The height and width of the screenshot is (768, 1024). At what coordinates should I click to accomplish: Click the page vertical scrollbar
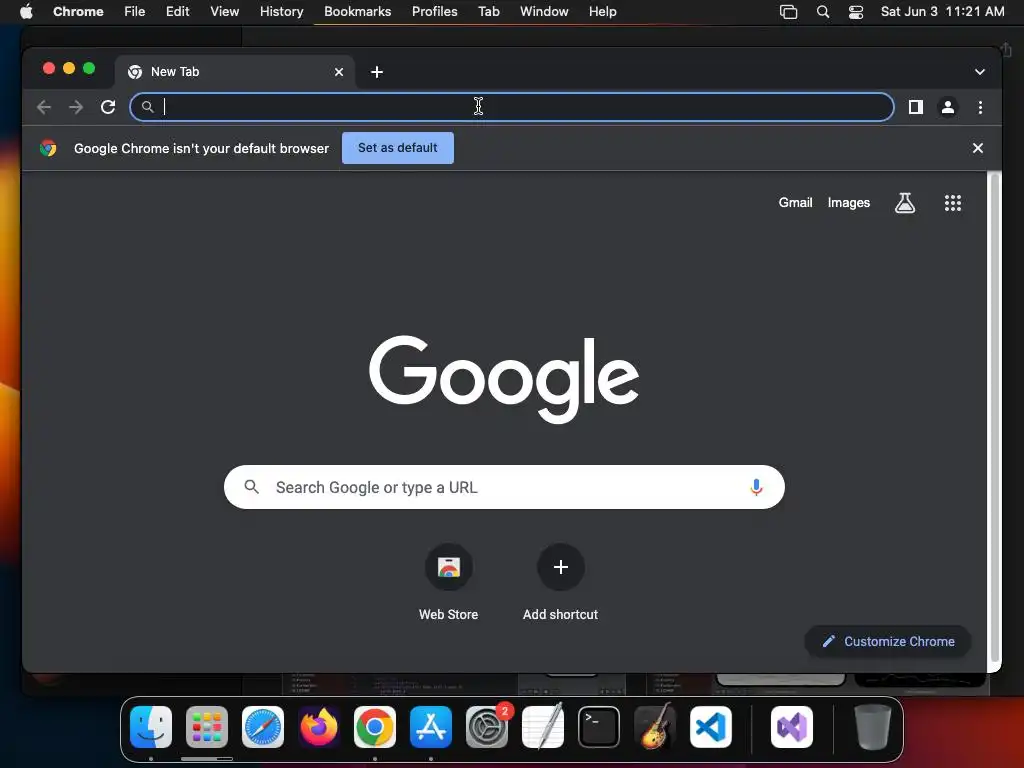coord(995,418)
